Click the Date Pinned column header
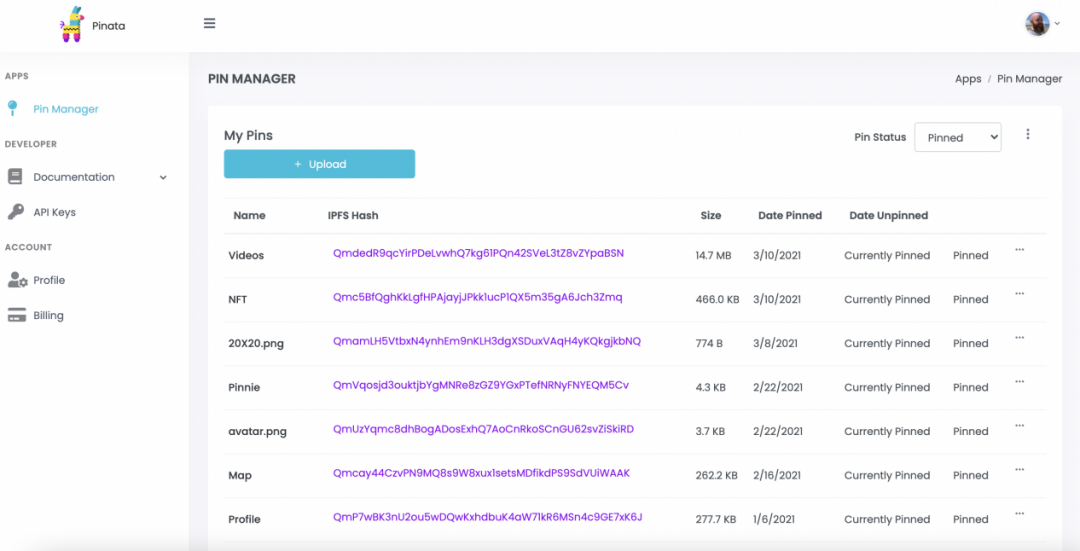 790,215
